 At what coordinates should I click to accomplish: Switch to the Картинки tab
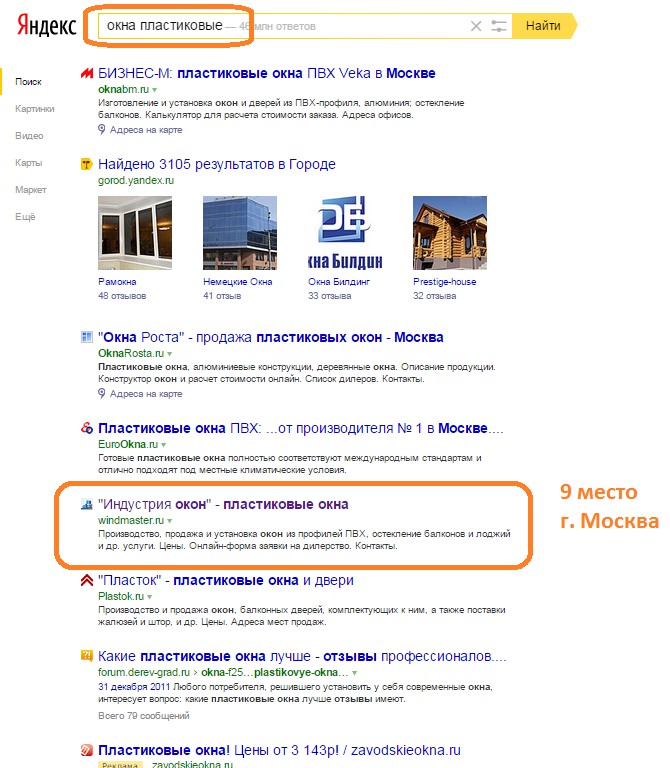(x=35, y=109)
